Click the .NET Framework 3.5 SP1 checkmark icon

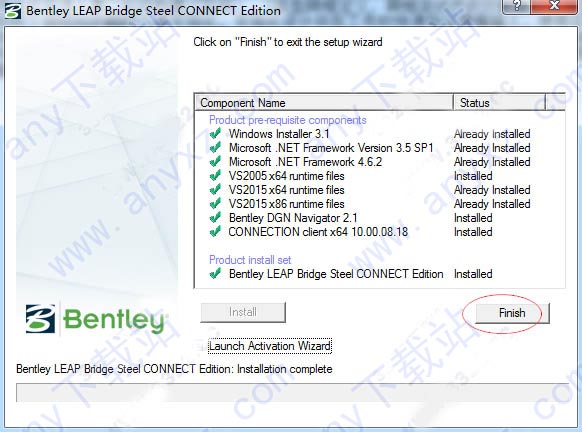point(215,148)
